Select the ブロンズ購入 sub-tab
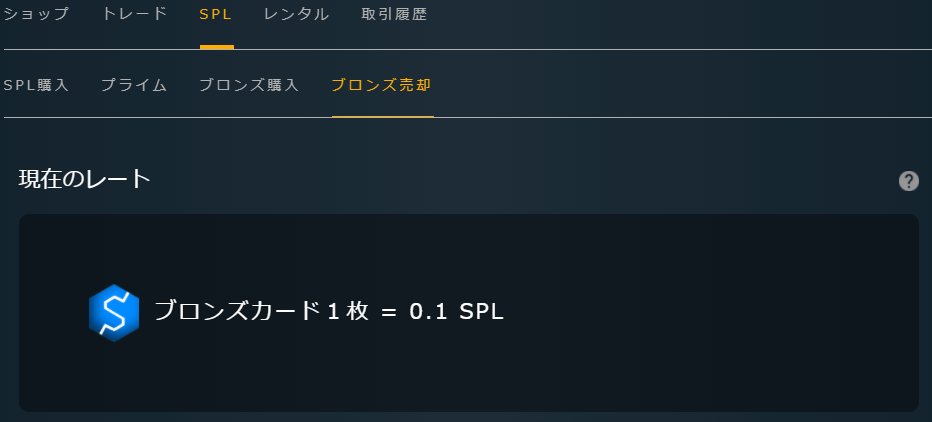 click(x=249, y=85)
